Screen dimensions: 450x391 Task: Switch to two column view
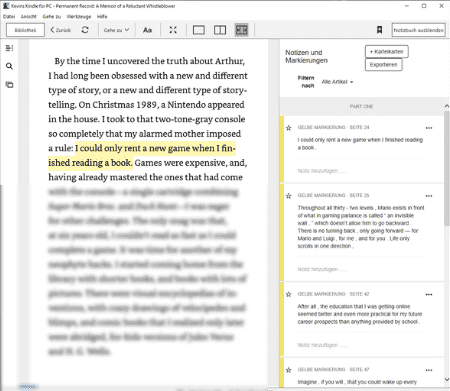click(220, 30)
